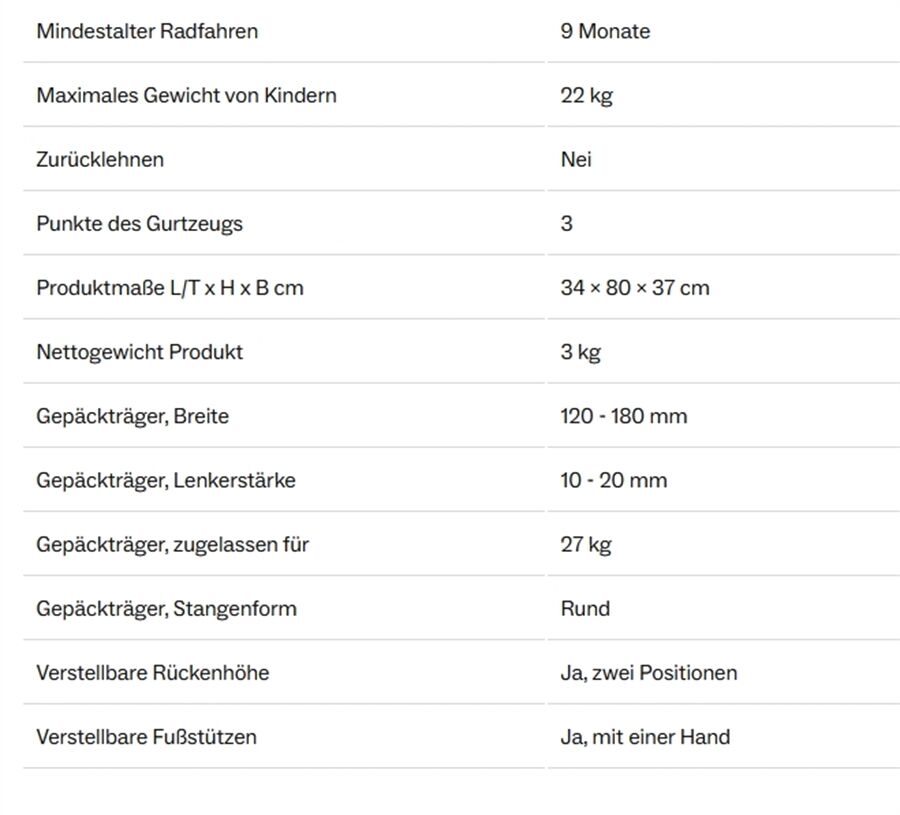Click "Gepäckträger, Breite" row label

(132, 416)
